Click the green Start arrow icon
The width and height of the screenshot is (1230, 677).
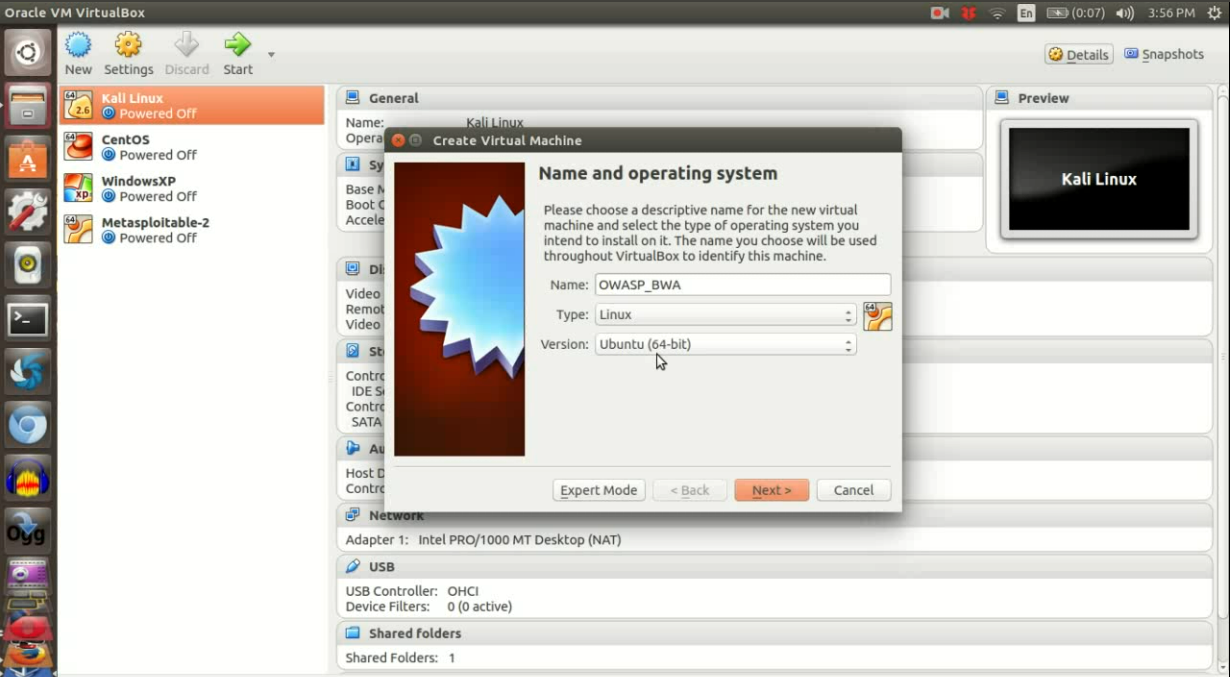pyautogui.click(x=238, y=45)
